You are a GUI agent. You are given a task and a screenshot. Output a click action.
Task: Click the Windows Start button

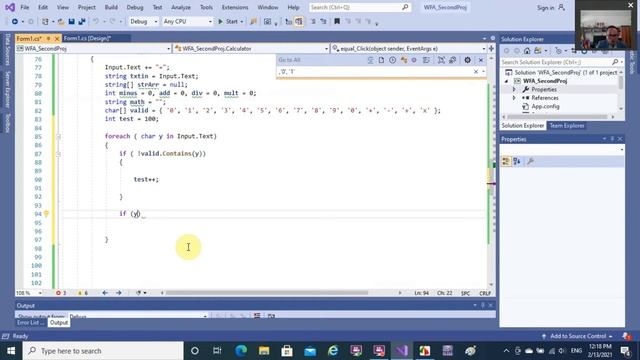(x=11, y=351)
